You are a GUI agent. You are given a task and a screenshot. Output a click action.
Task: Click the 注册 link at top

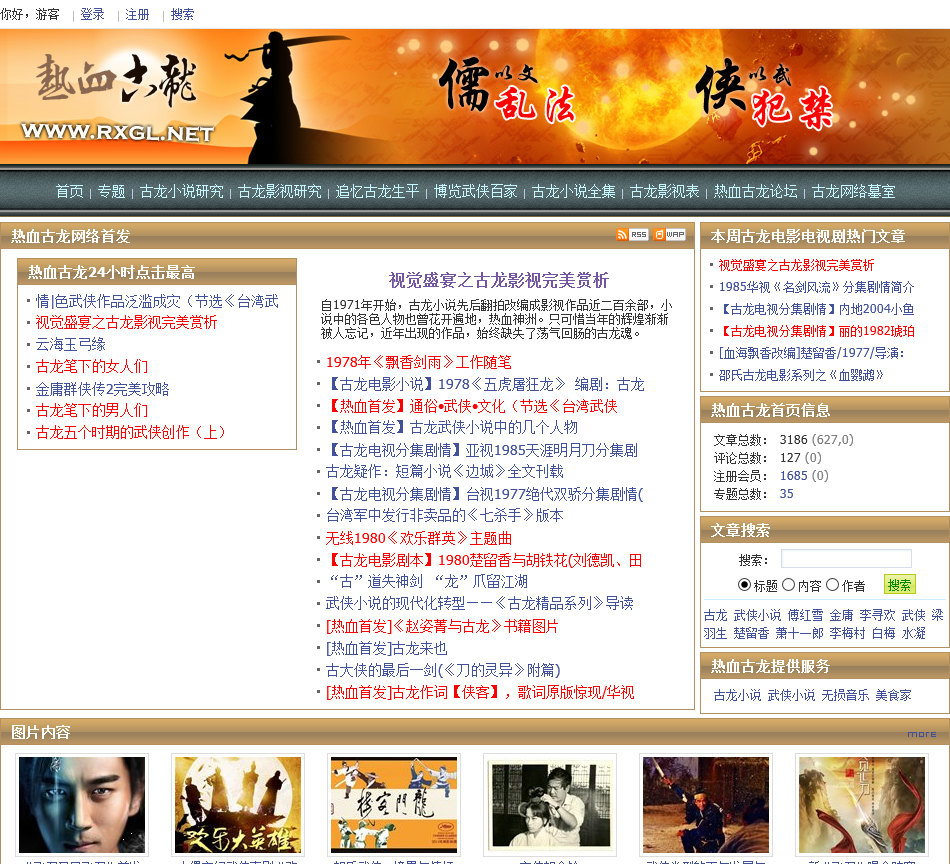[x=137, y=14]
